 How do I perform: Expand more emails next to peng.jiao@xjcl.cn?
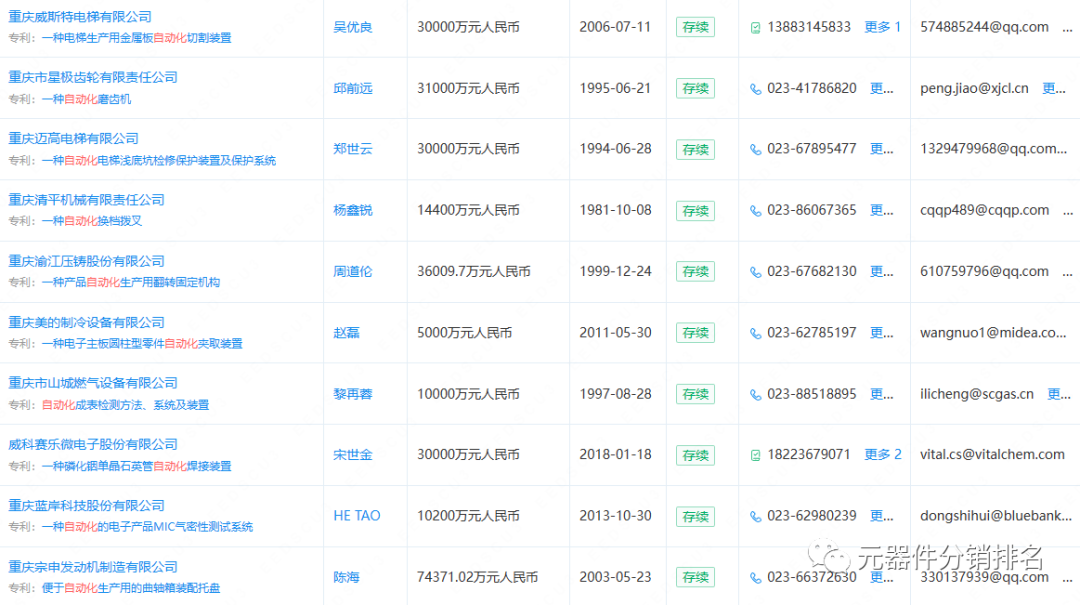[x=1055, y=88]
